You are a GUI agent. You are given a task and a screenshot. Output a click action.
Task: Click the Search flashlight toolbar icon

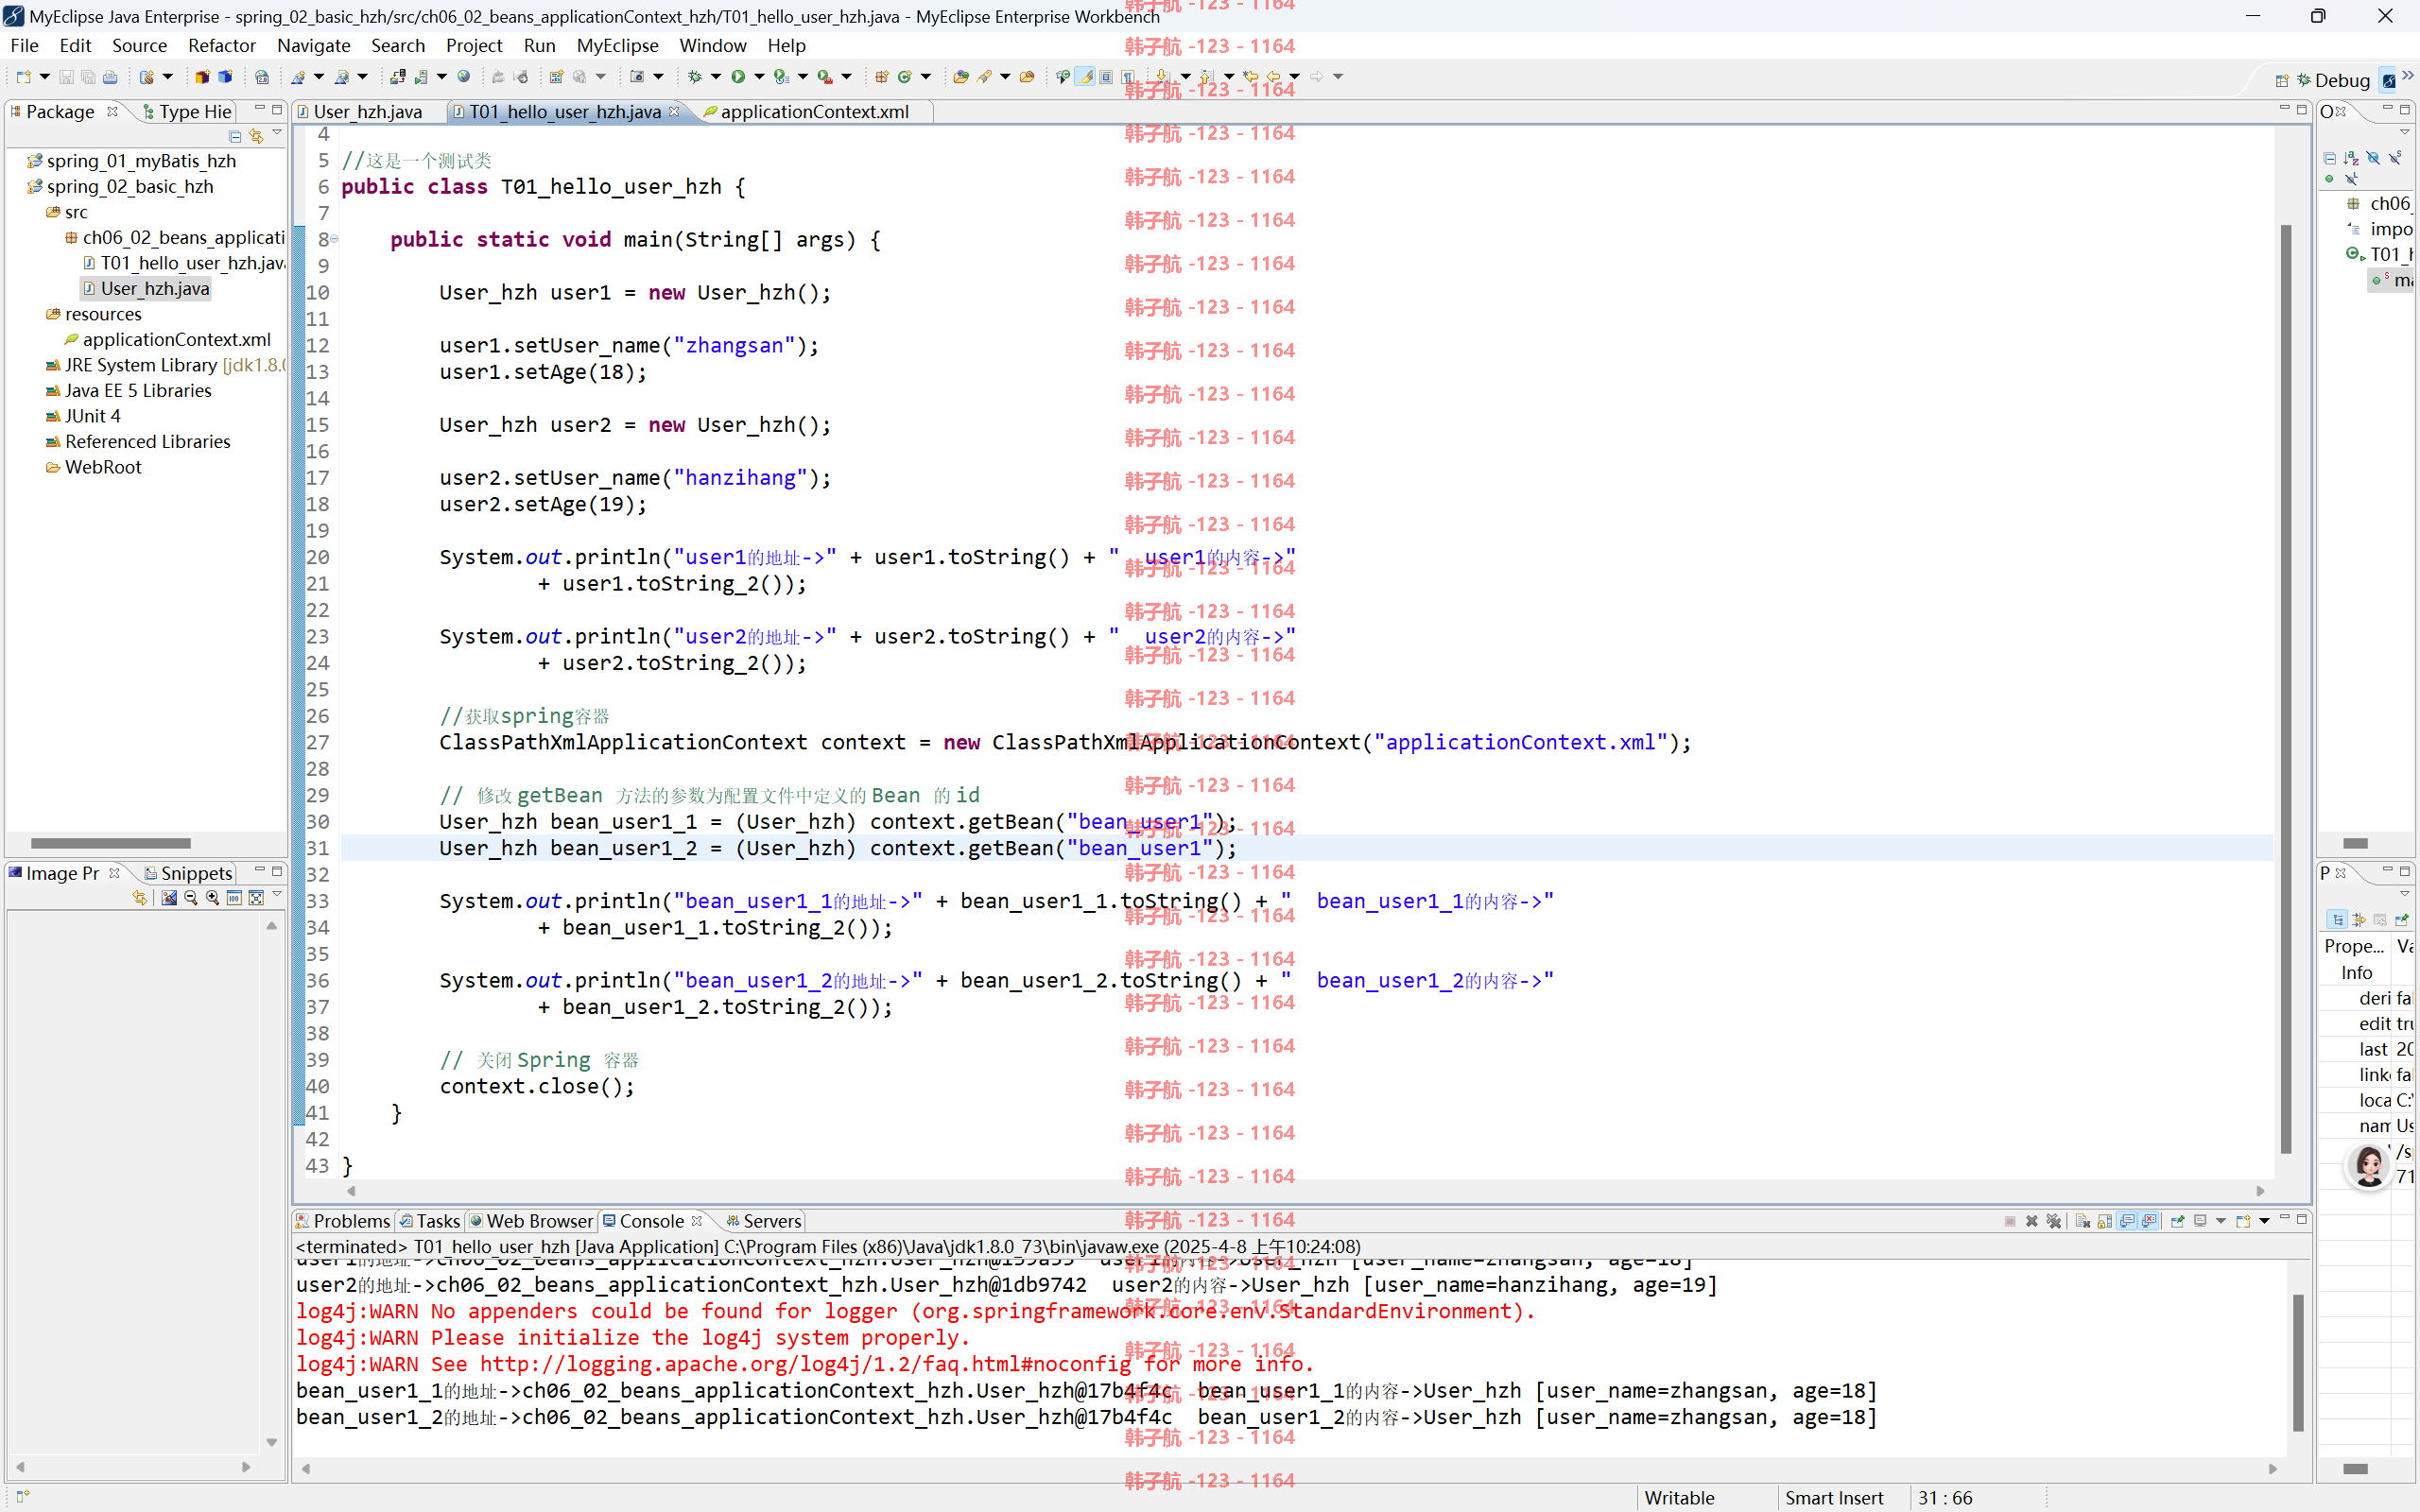pyautogui.click(x=983, y=77)
